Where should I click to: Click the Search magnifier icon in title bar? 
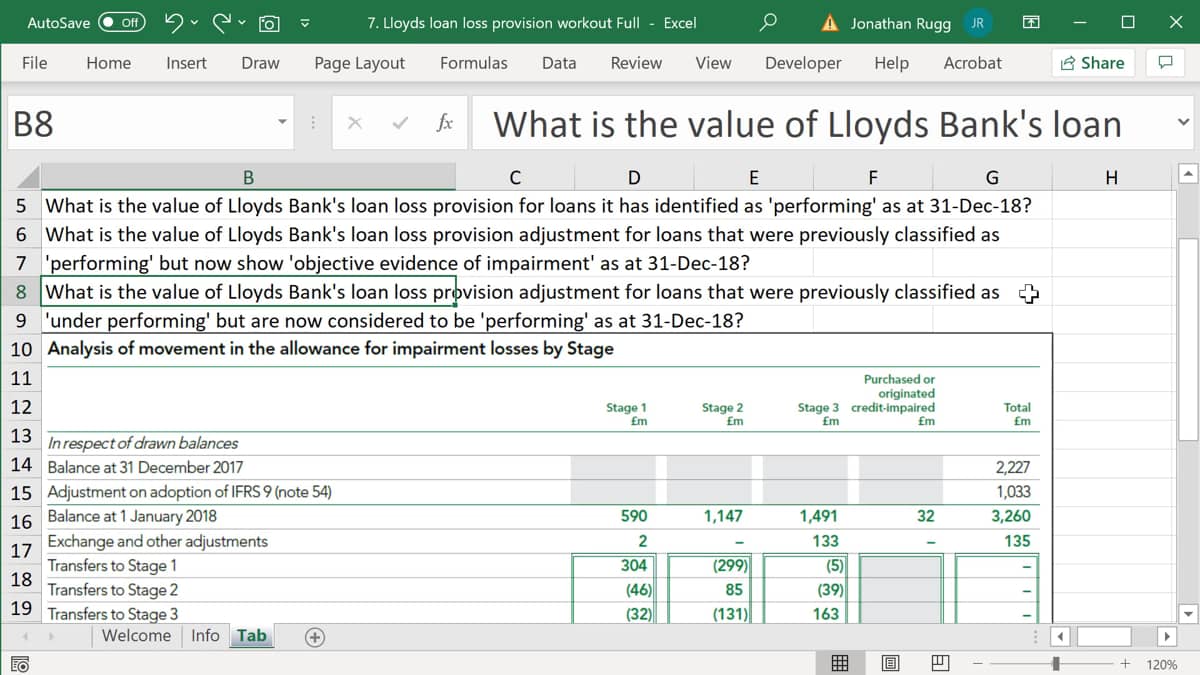pyautogui.click(x=768, y=22)
